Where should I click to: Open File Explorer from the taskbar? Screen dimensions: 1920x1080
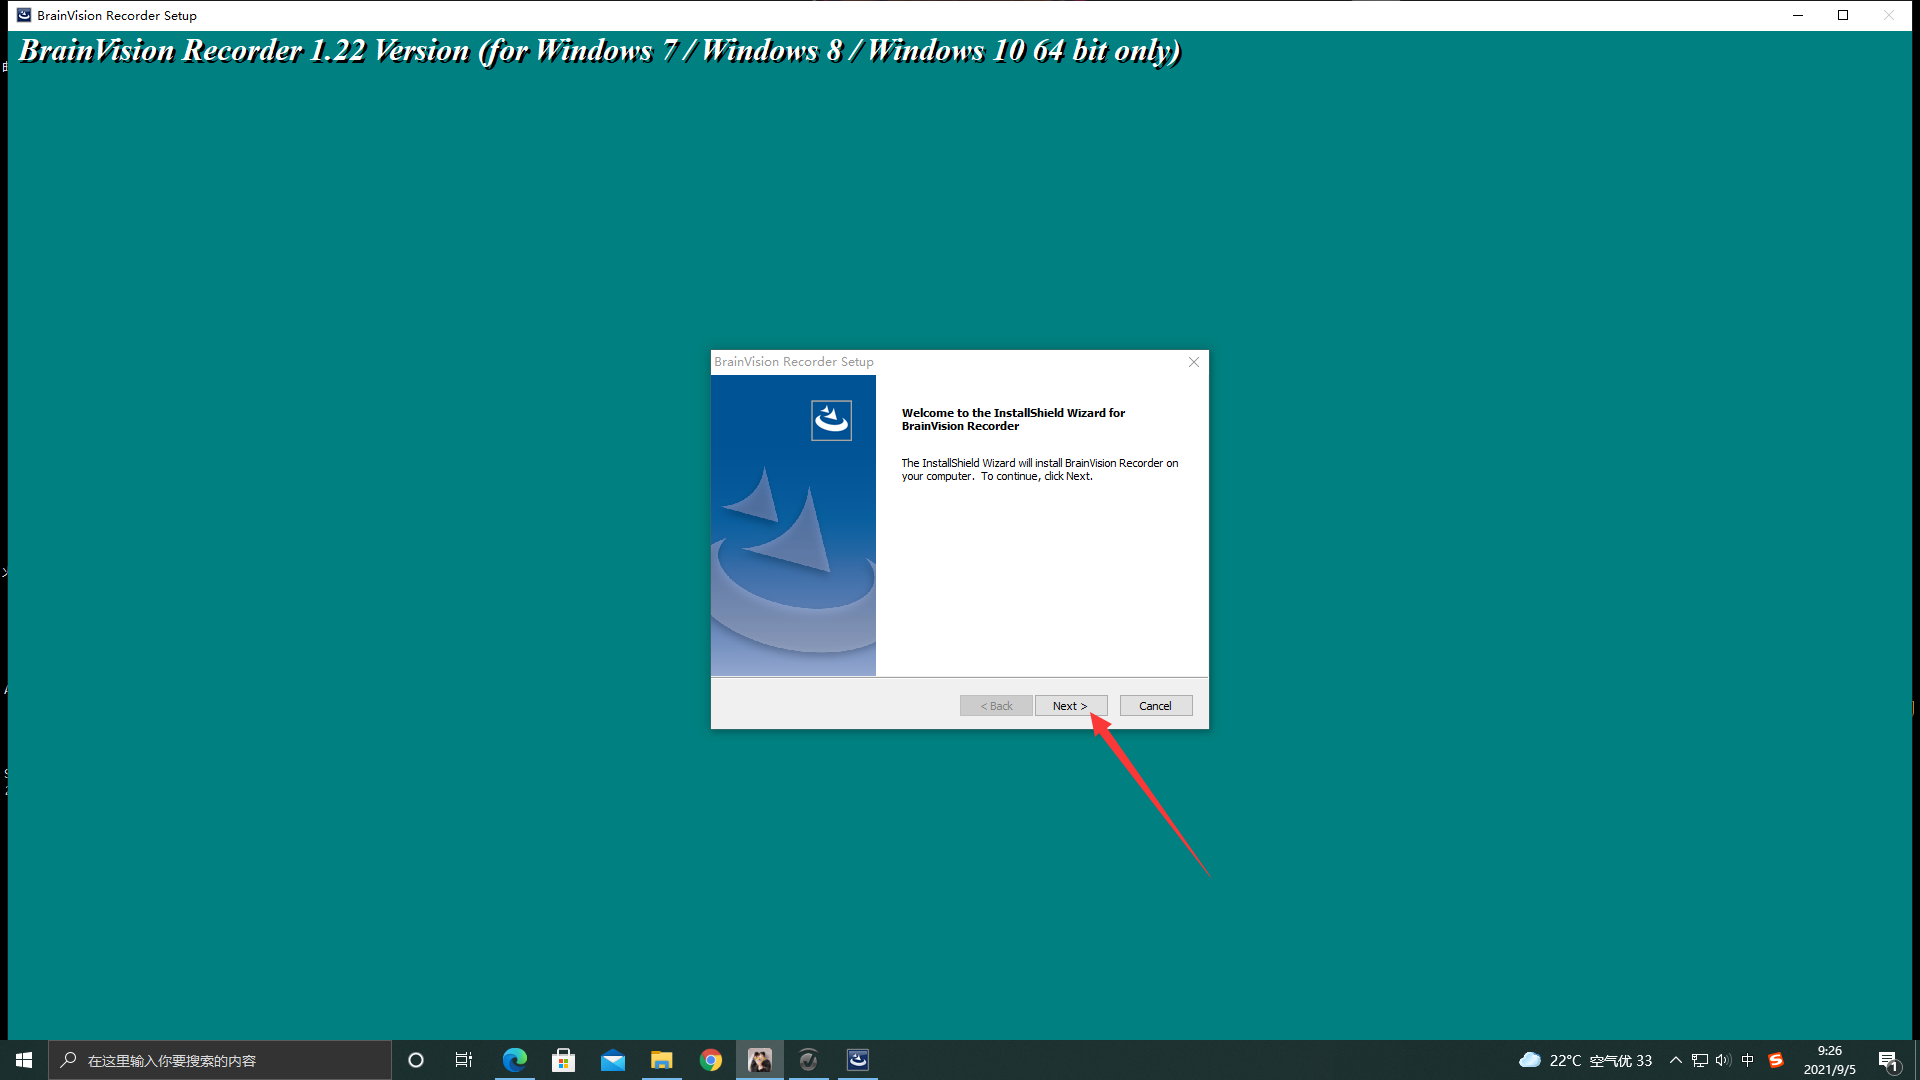tap(662, 1060)
